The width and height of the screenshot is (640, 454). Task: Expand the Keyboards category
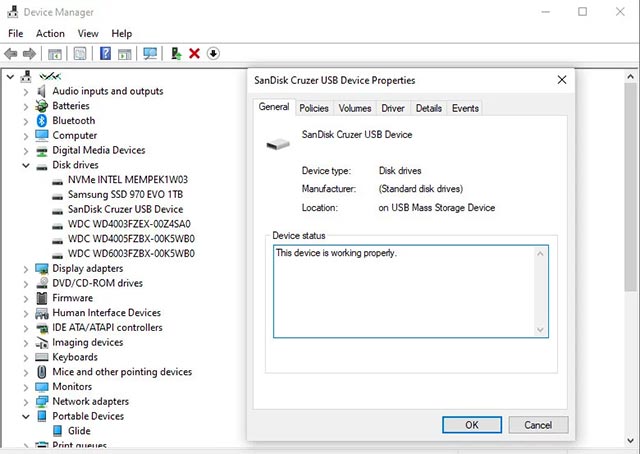[x=26, y=358]
